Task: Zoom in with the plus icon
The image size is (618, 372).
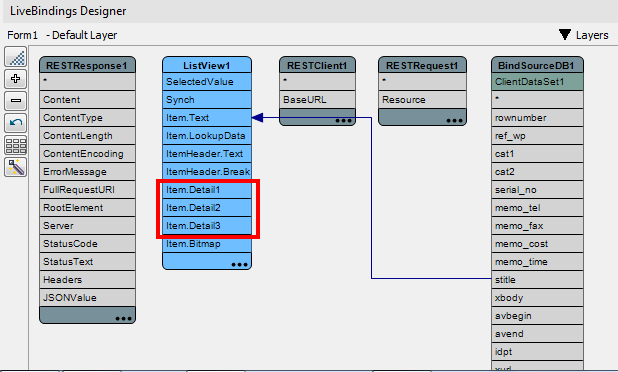Action: 16,79
